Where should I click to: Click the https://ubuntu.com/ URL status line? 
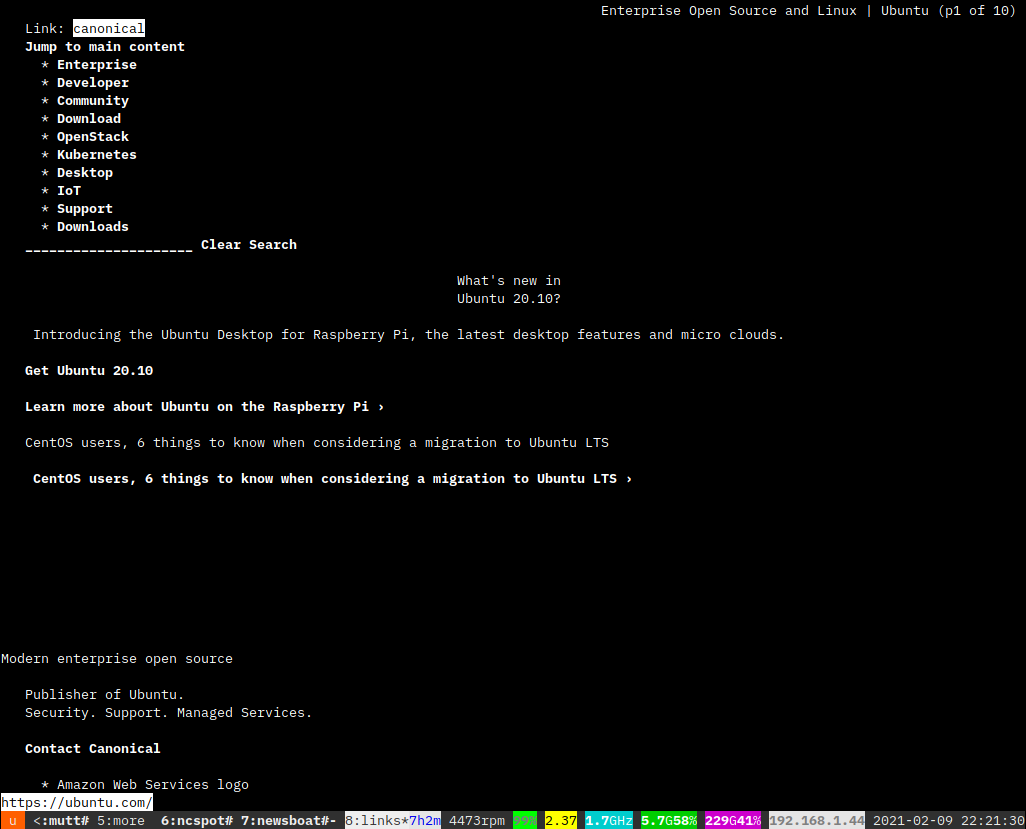click(x=77, y=802)
